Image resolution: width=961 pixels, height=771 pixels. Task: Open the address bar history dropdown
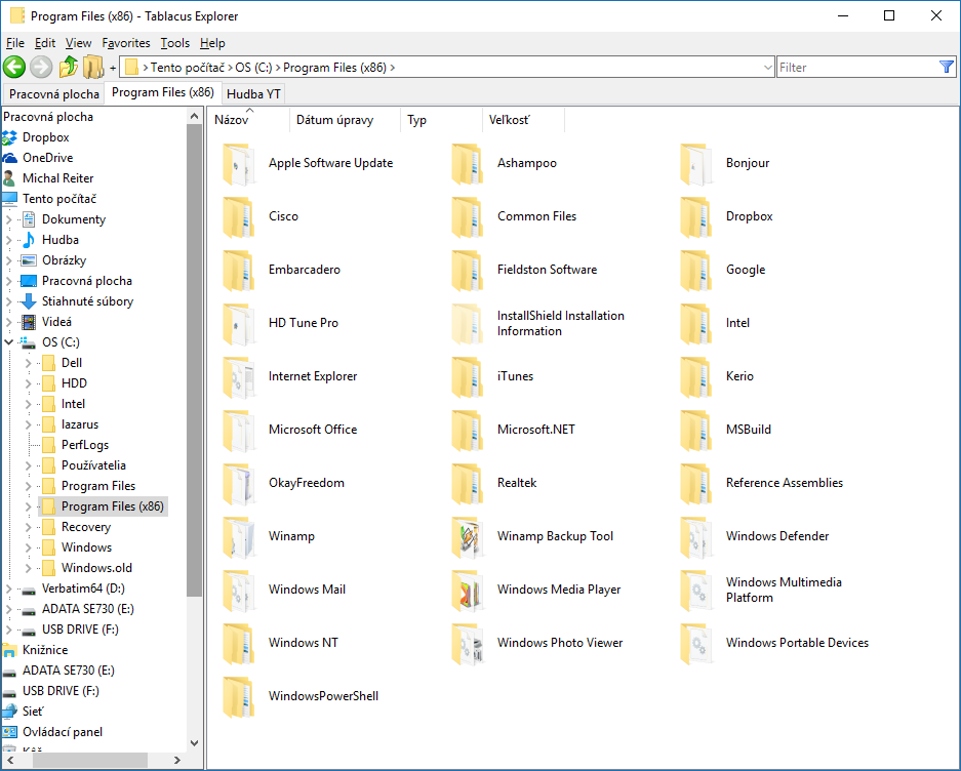767,68
